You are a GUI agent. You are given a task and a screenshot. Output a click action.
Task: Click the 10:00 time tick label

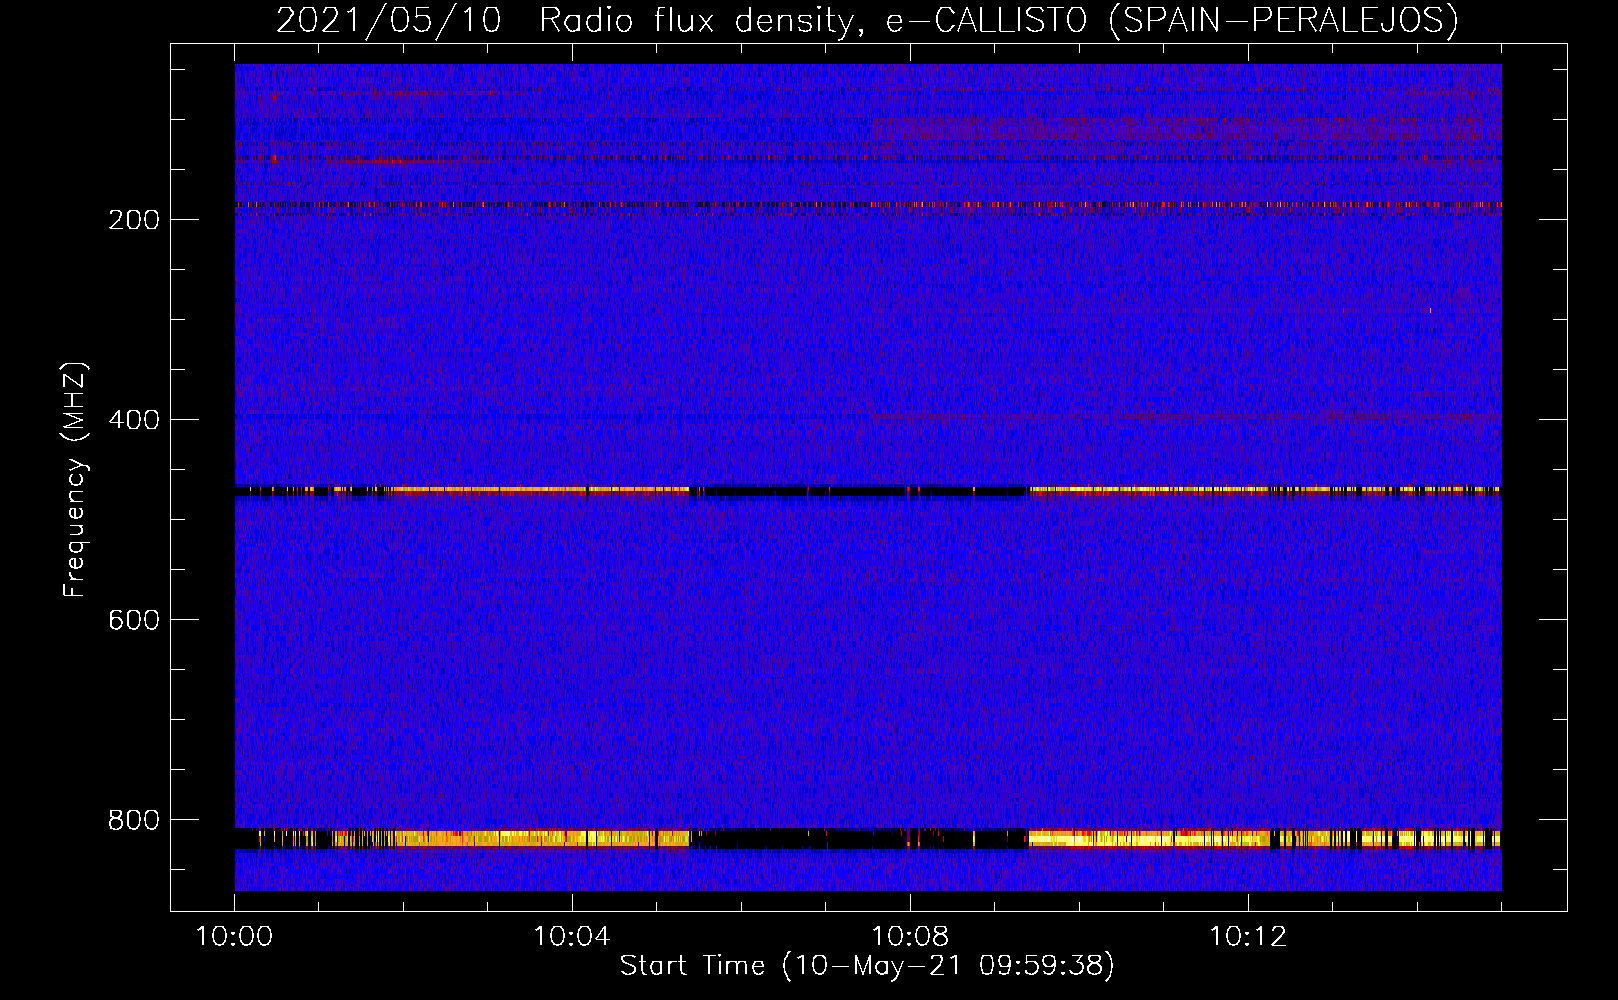234,936
